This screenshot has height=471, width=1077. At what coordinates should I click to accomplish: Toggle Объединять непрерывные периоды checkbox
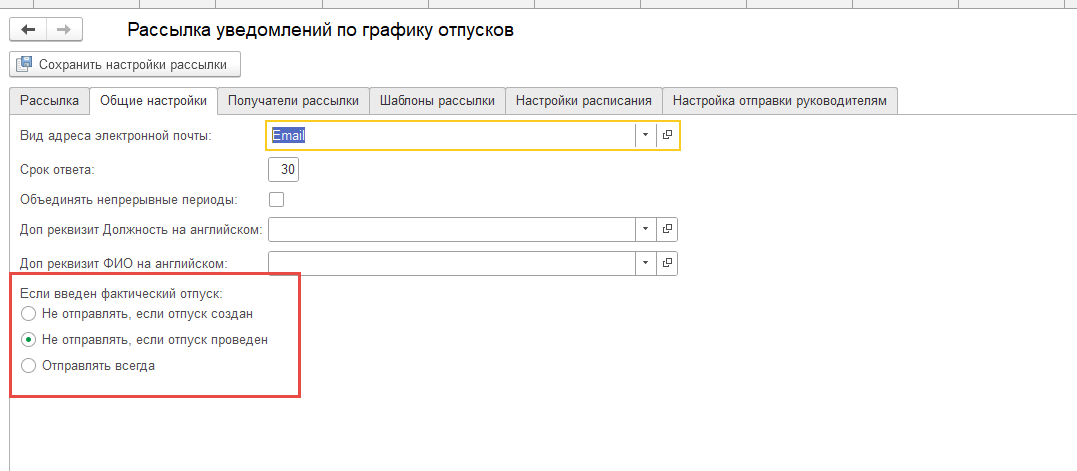point(277,200)
